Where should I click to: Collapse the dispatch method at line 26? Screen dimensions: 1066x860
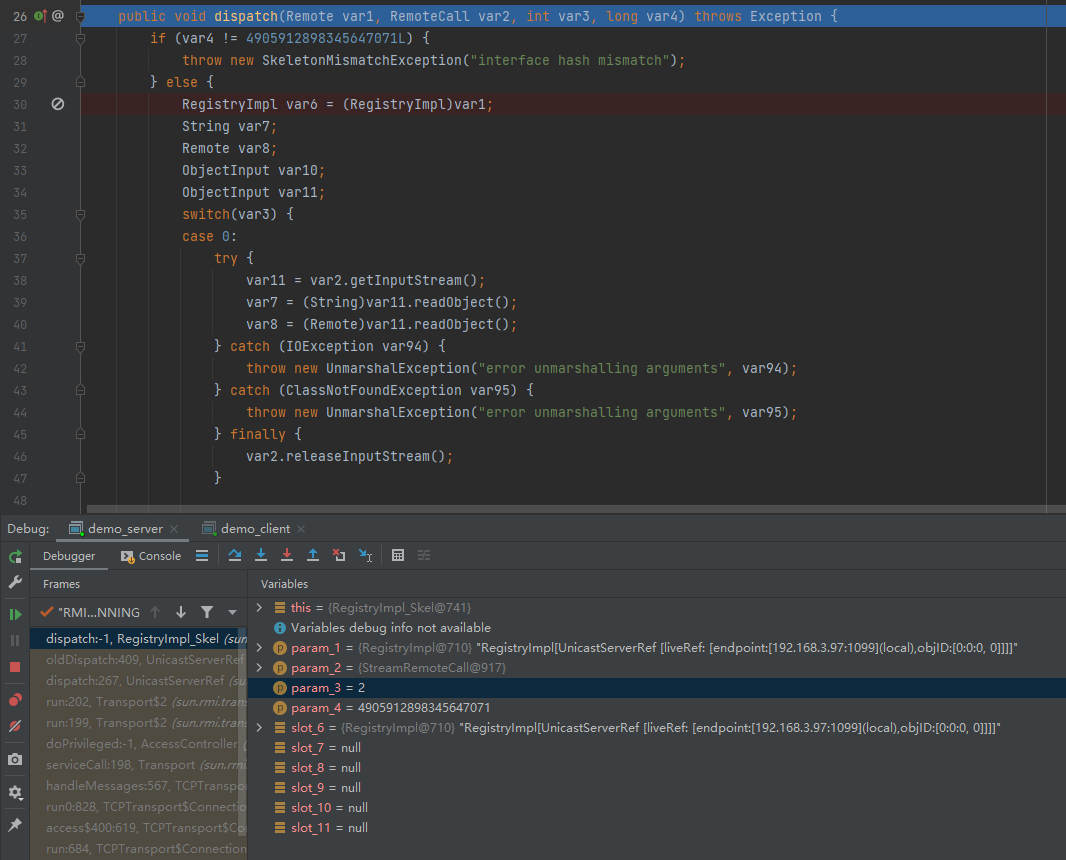(80, 16)
